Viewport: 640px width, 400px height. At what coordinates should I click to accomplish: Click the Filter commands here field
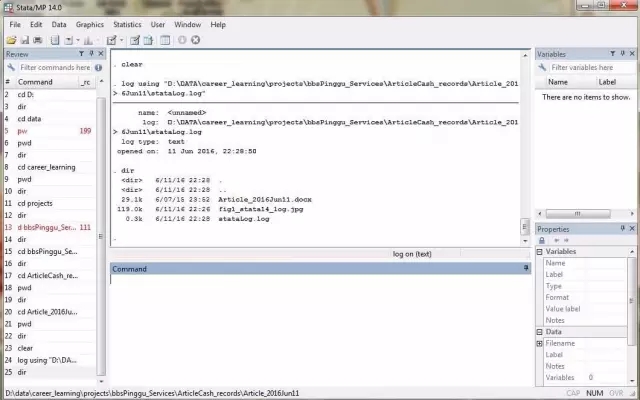tap(55, 67)
